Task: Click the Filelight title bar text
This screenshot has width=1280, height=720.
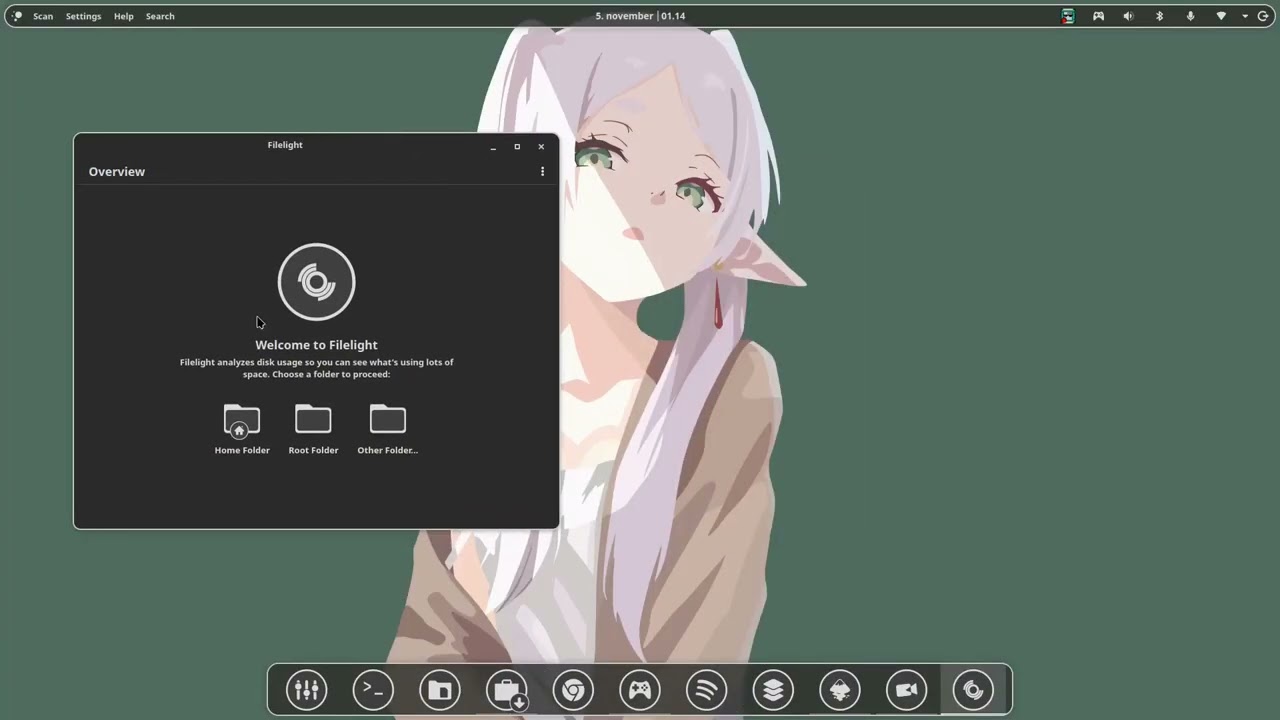Action: 285,145
